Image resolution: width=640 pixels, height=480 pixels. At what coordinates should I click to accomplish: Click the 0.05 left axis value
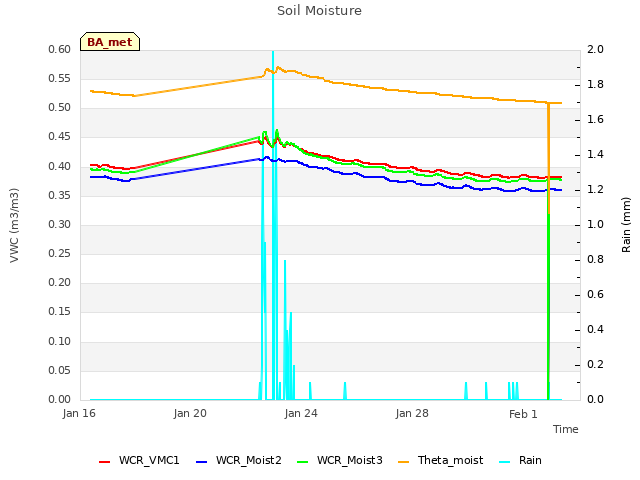60,371
